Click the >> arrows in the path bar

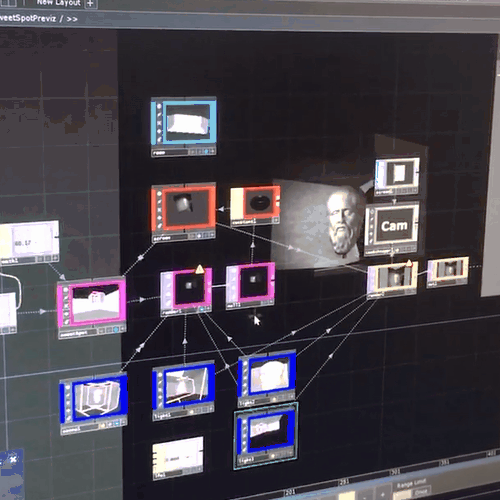point(72,19)
